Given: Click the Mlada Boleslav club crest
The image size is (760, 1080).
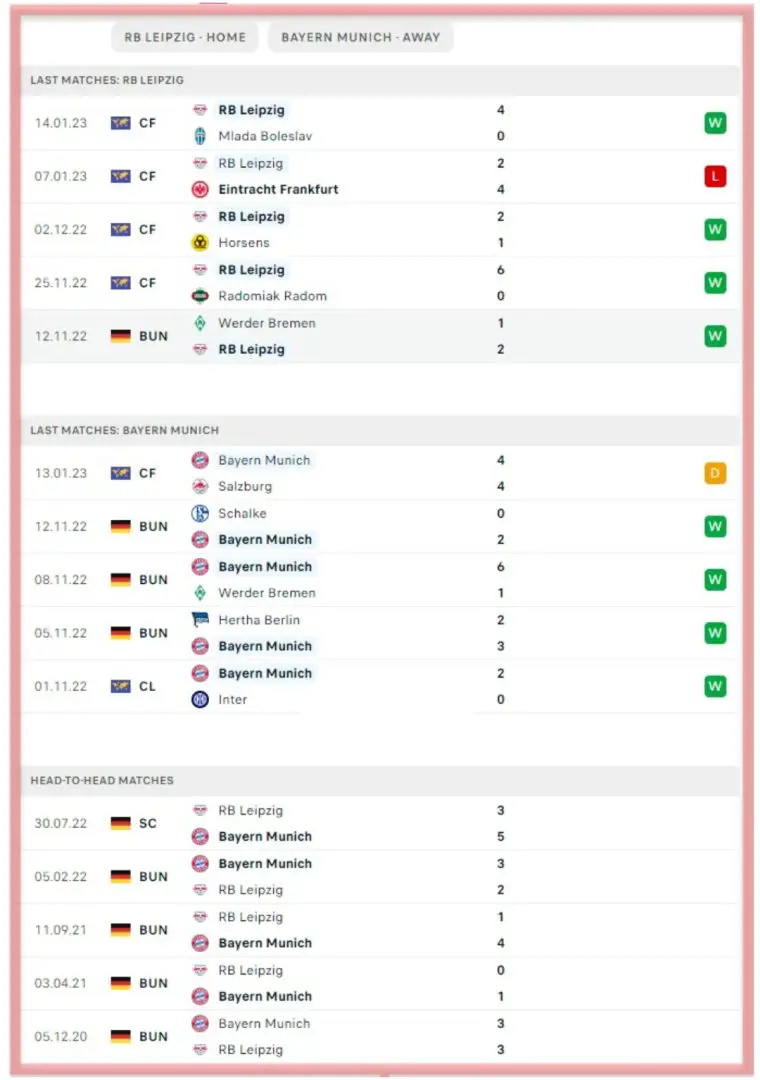Looking at the screenshot, I should (x=200, y=136).
